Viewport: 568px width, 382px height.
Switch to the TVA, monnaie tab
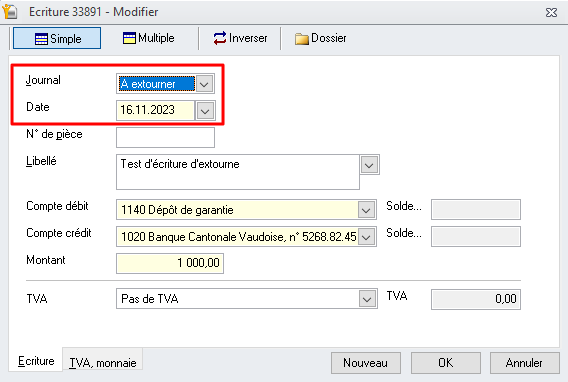click(103, 362)
